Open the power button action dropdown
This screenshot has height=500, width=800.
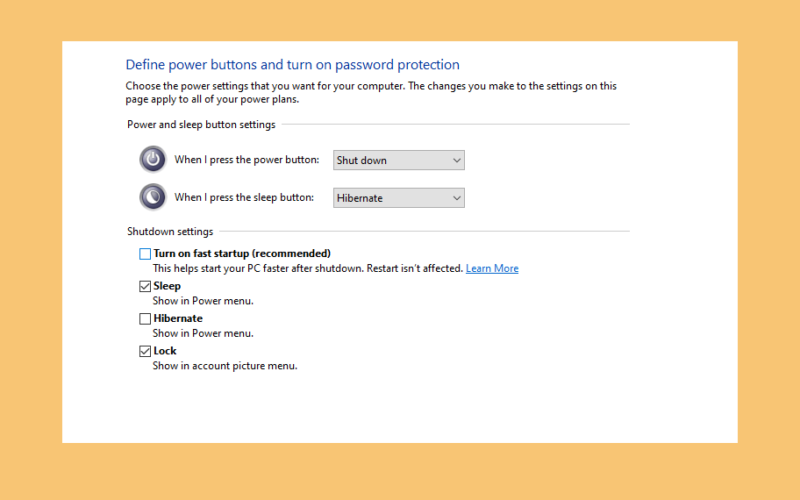398,160
